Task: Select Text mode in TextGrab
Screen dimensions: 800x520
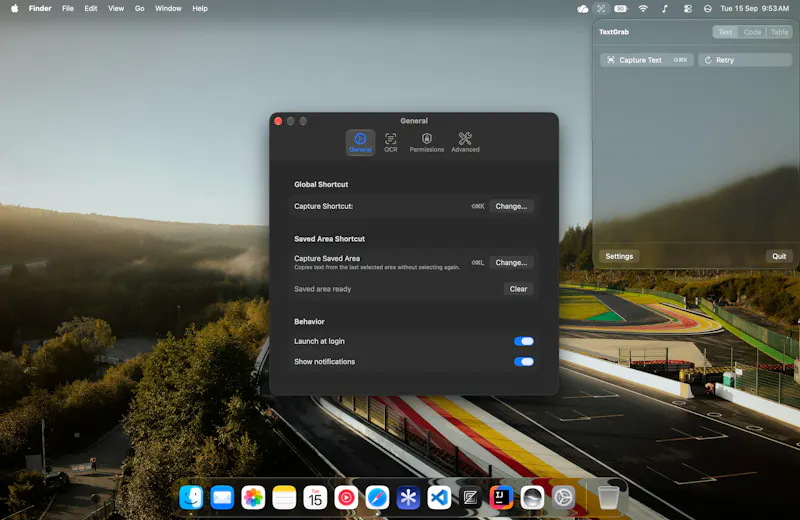Action: pos(726,32)
